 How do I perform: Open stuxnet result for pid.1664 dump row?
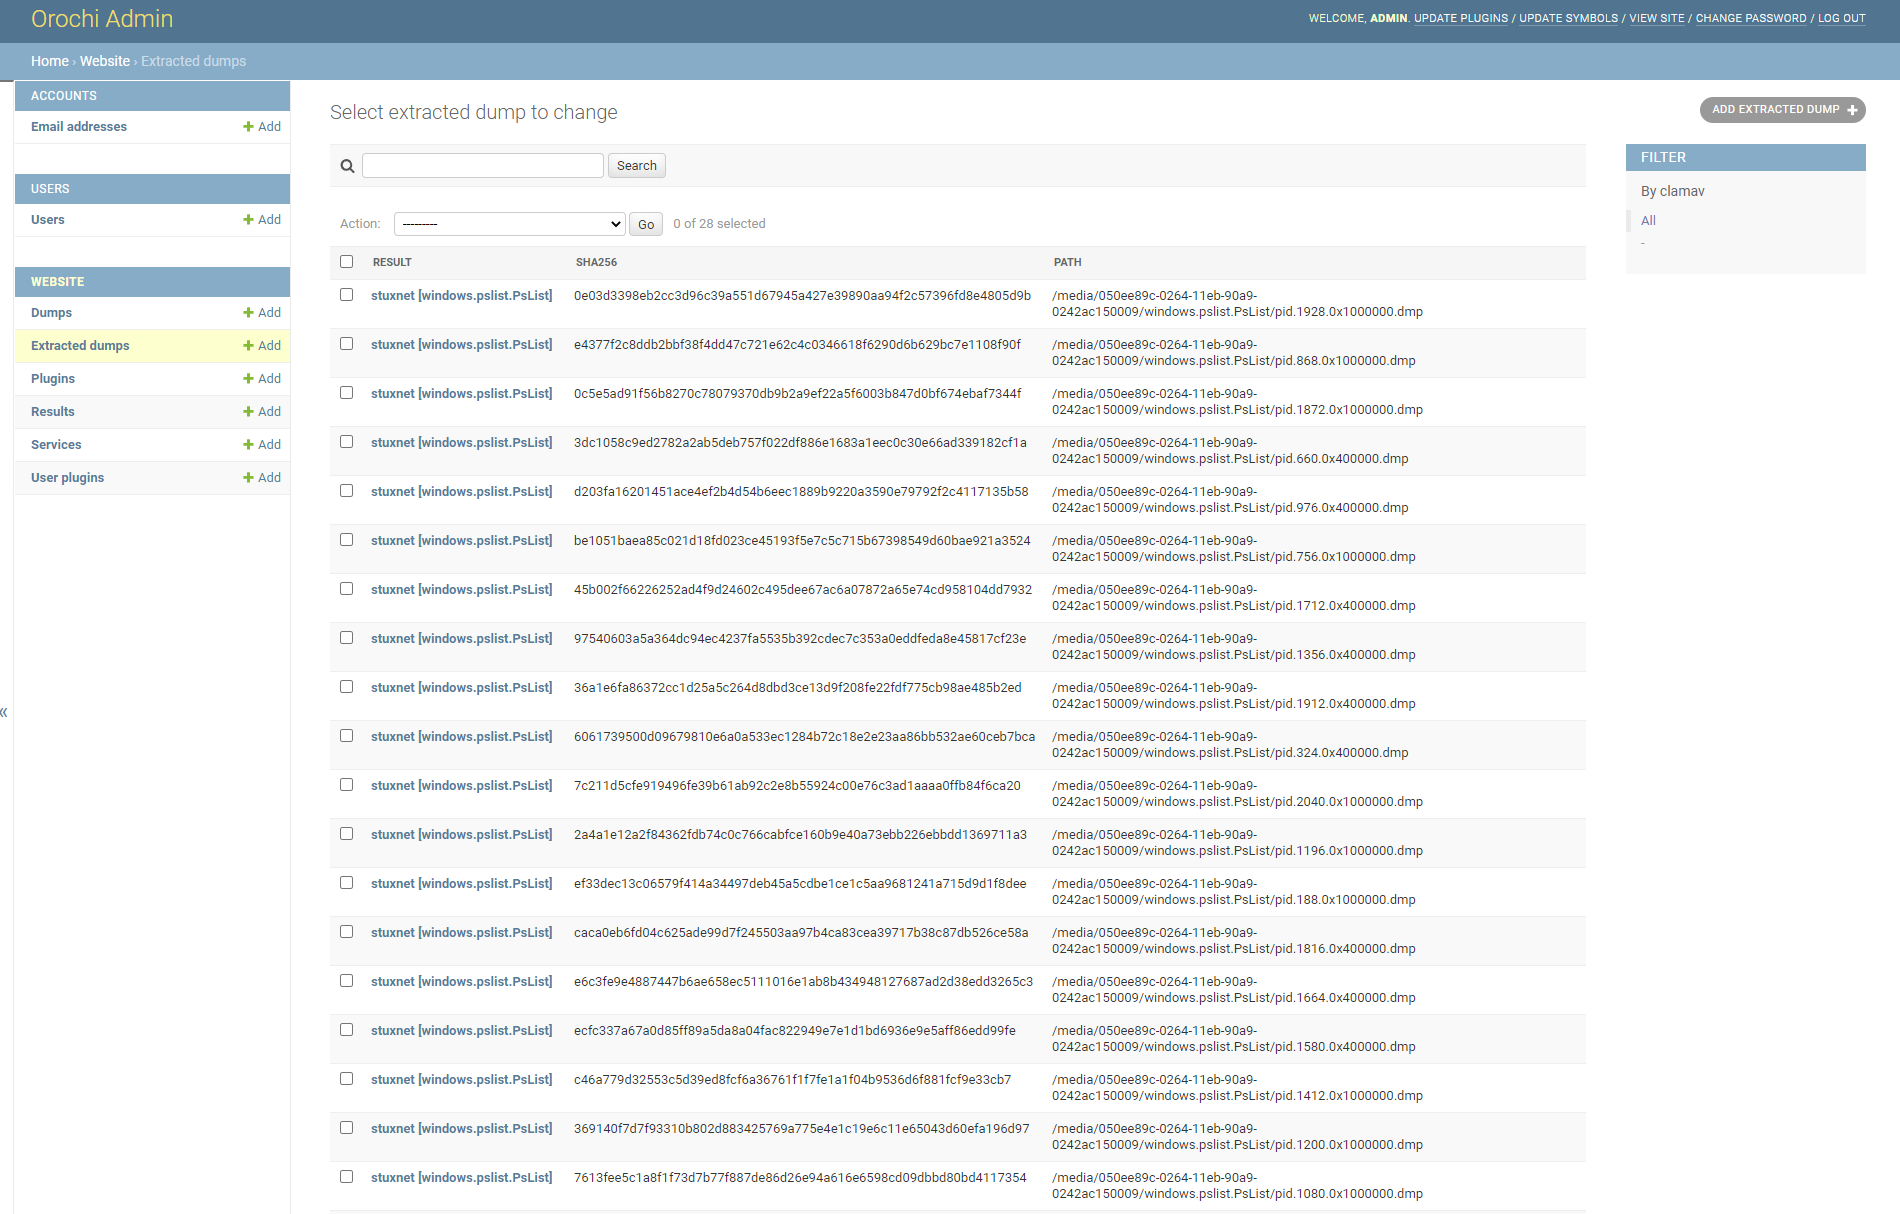click(462, 982)
